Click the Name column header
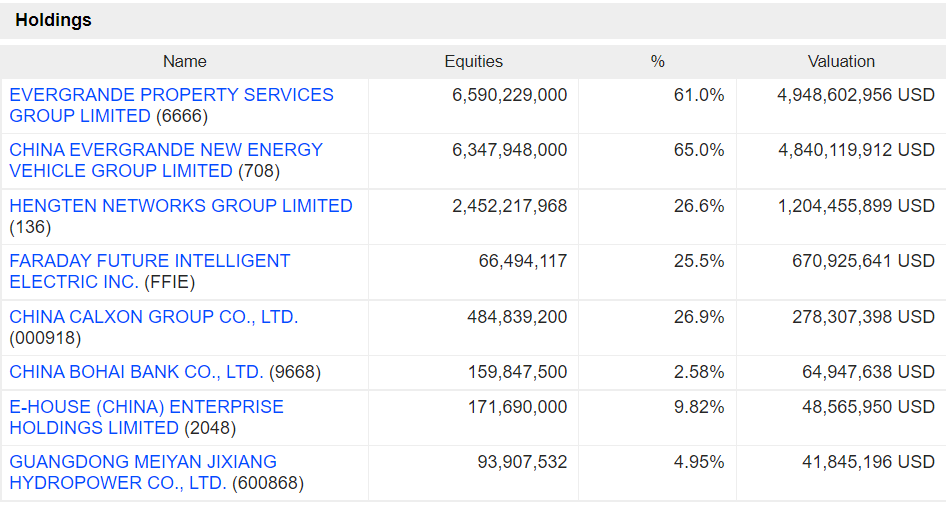The width and height of the screenshot is (946, 505). (x=185, y=62)
